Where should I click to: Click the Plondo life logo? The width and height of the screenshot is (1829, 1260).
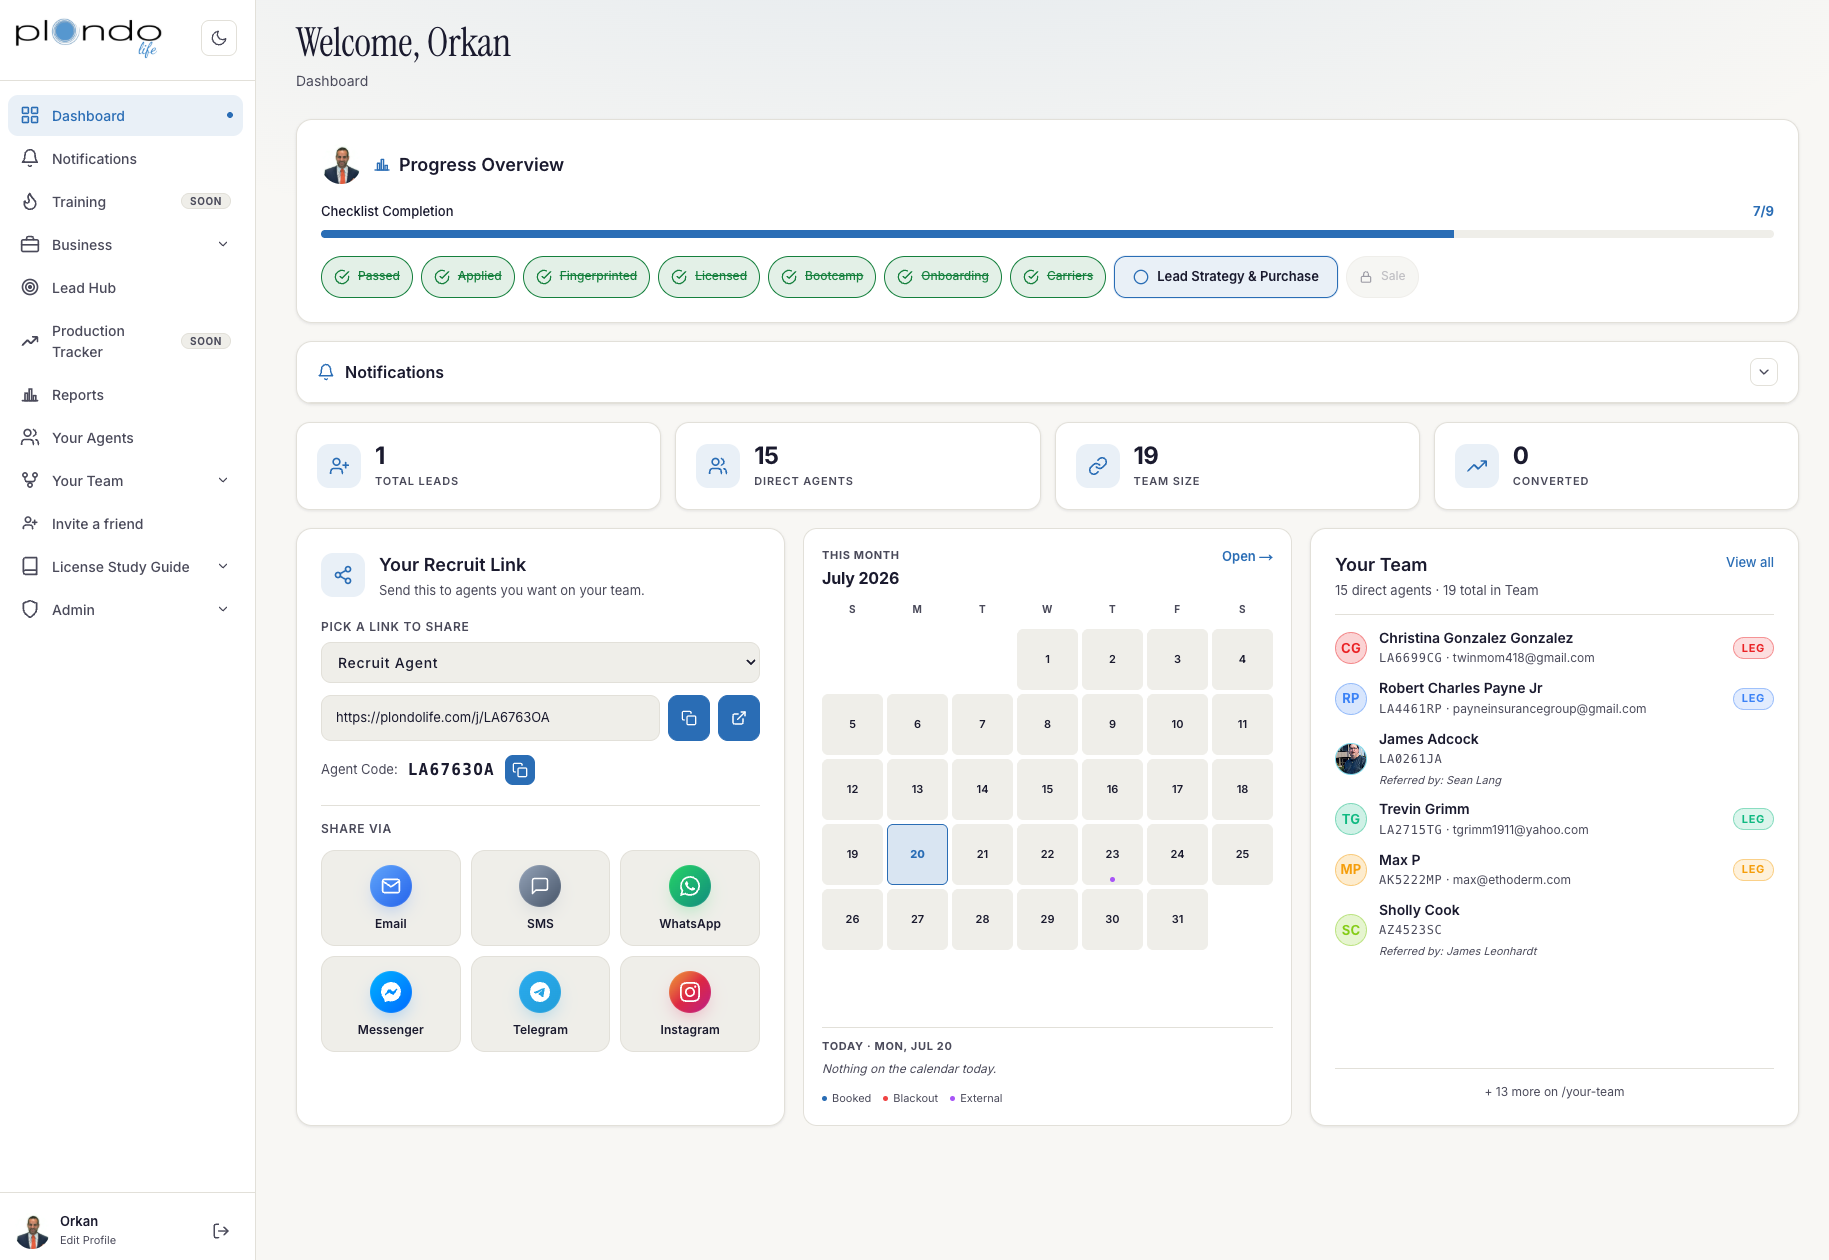pyautogui.click(x=88, y=37)
